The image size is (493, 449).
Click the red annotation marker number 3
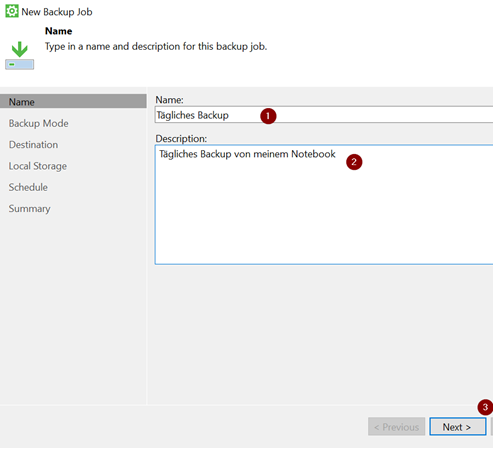(x=485, y=407)
